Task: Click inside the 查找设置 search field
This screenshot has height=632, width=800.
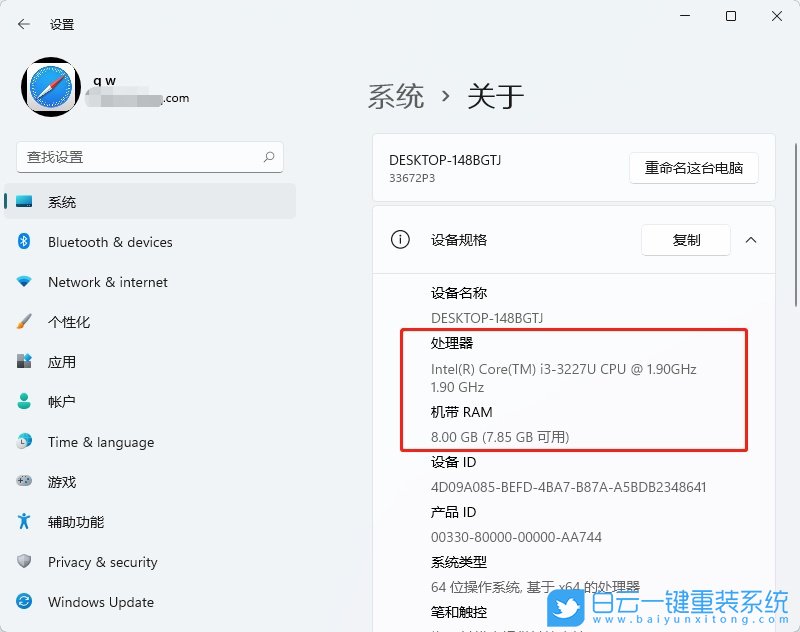Action: coord(150,157)
